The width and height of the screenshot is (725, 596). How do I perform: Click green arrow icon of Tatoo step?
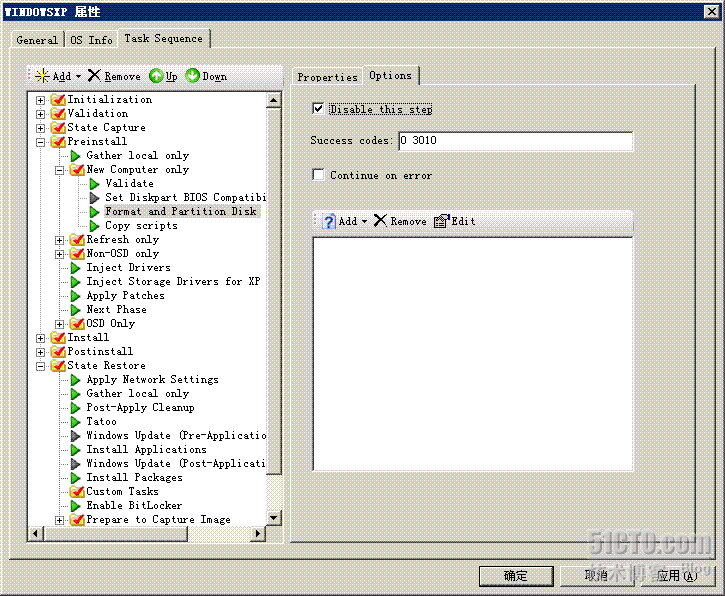(75, 422)
